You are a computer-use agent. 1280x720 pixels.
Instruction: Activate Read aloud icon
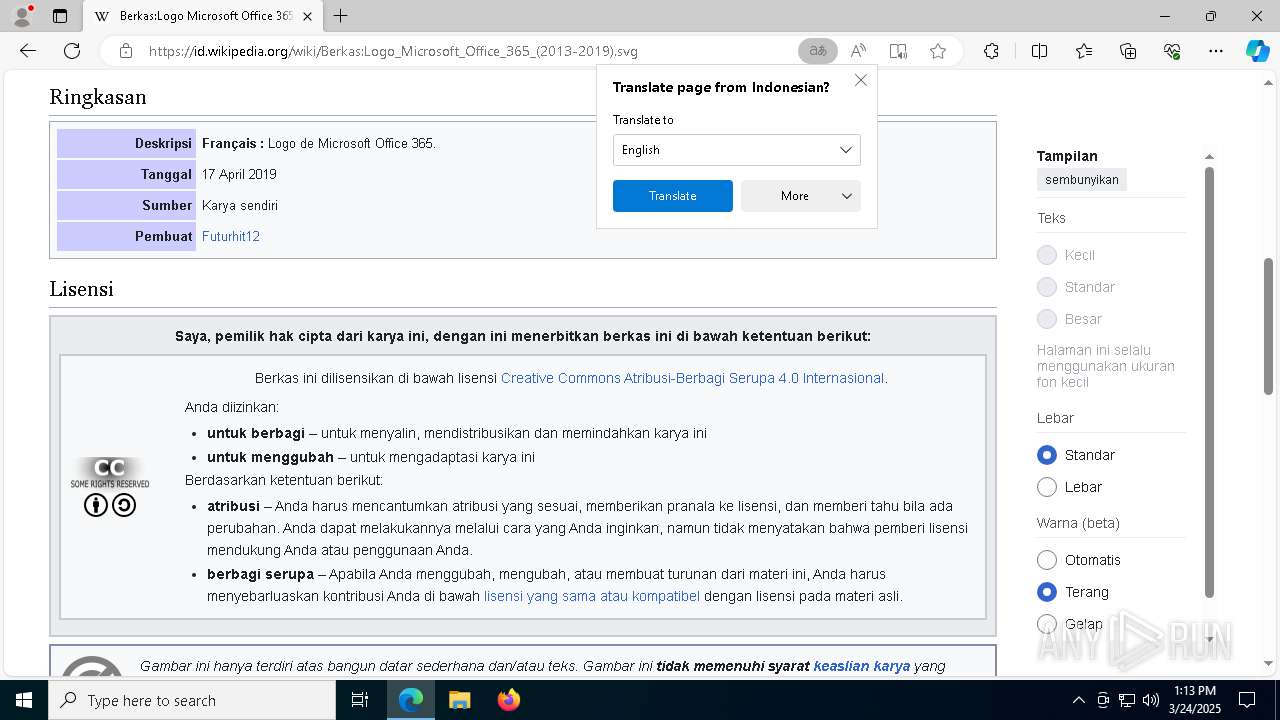pyautogui.click(x=858, y=51)
